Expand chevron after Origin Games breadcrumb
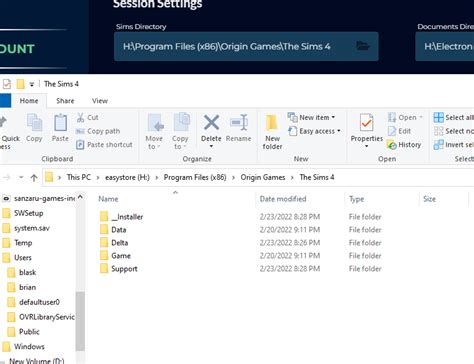The height and width of the screenshot is (364, 474). [292, 178]
